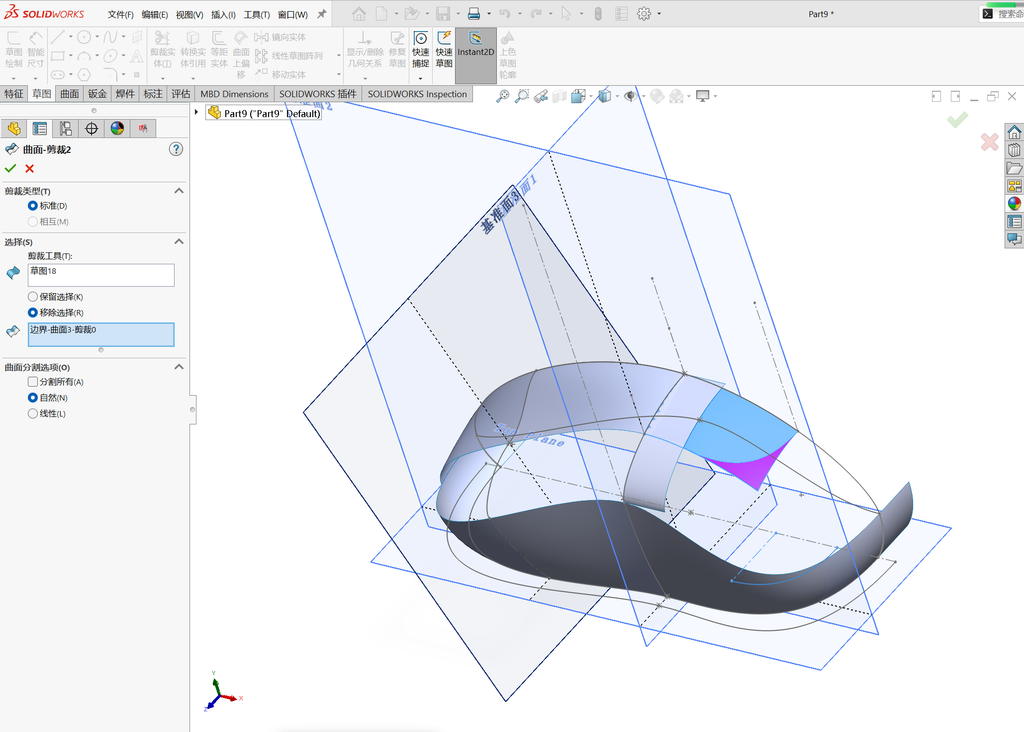Viewport: 1024px width, 732px height.
Task: Select the 标准(D) trim type radio button
Action: (x=33, y=206)
